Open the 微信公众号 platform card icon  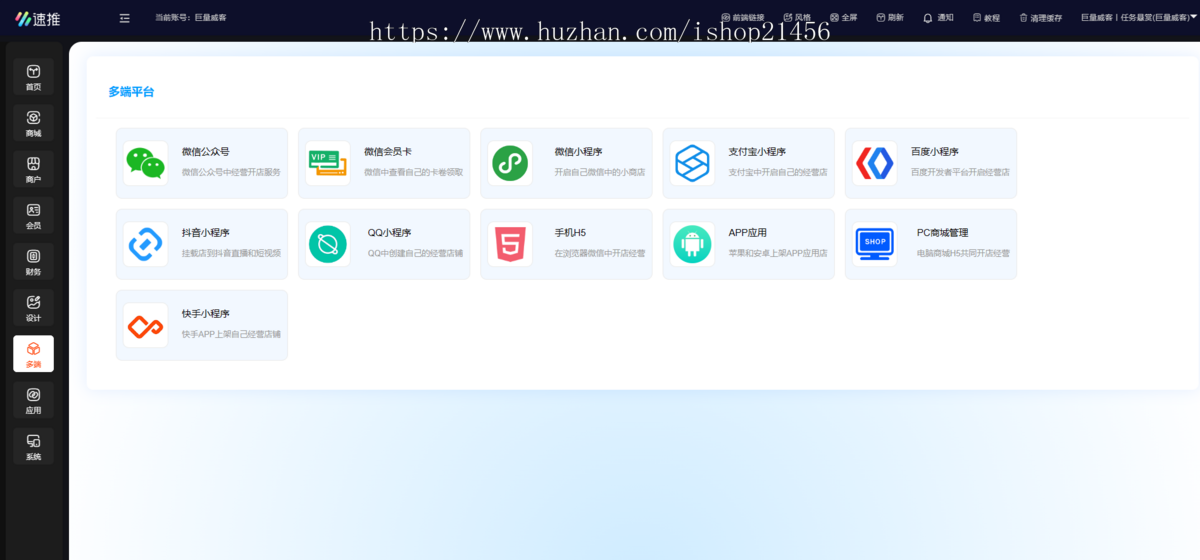[146, 163]
